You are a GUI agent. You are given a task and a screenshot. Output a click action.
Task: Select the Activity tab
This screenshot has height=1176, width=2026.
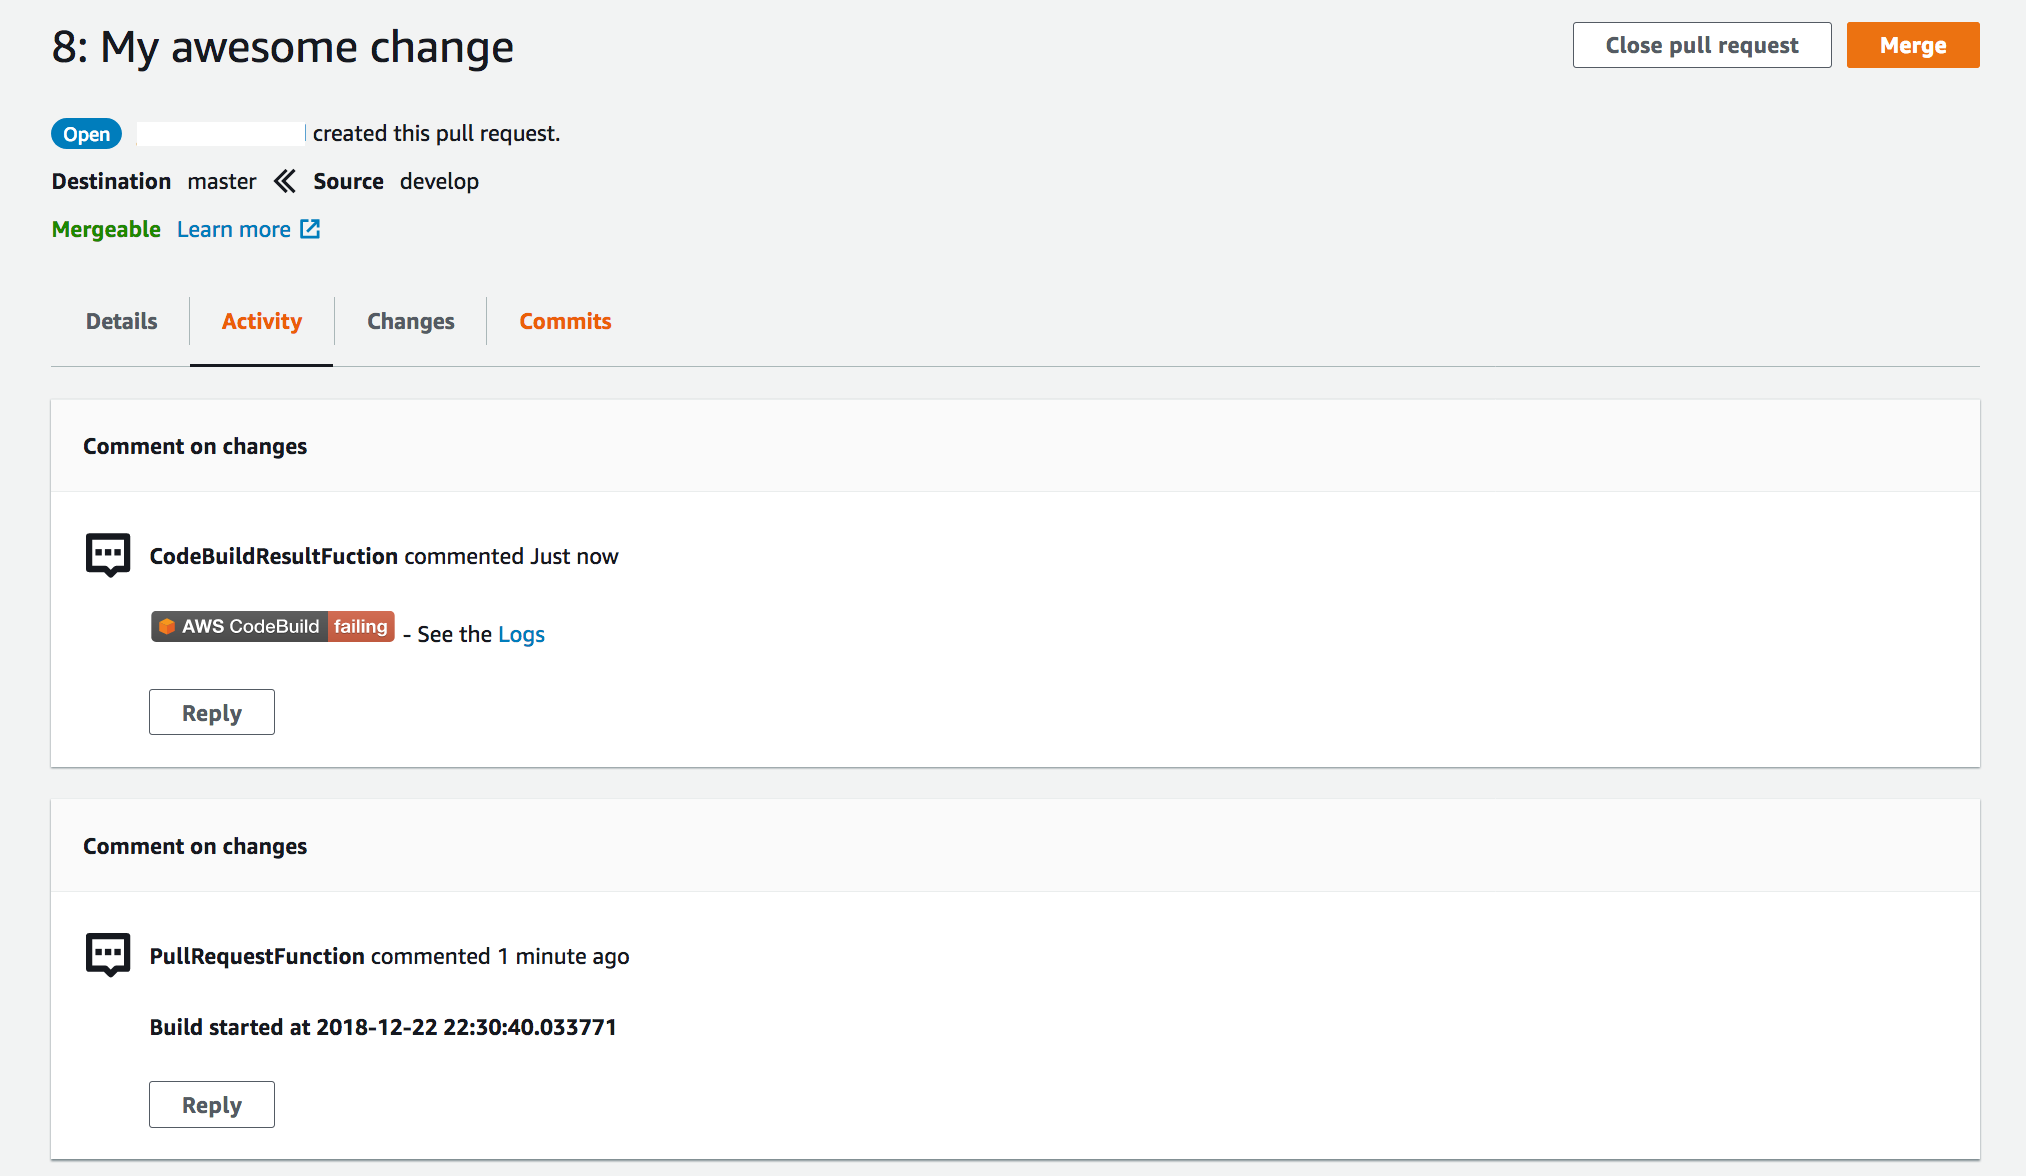pos(261,321)
